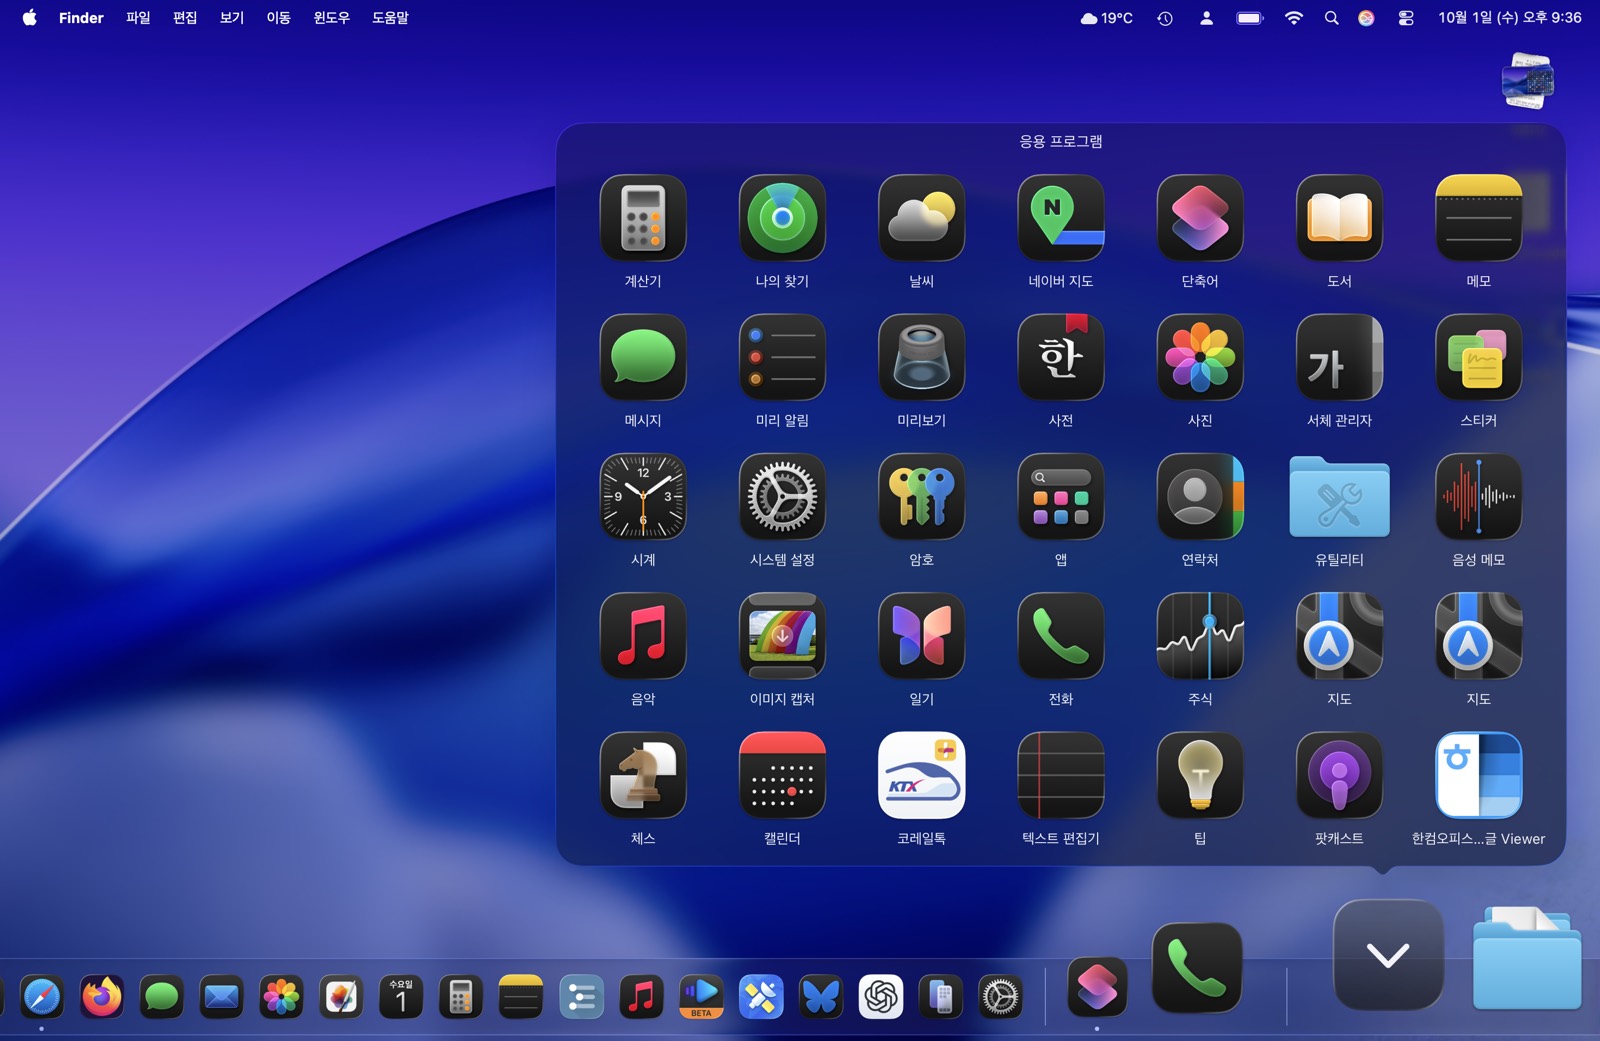1600x1041 pixels.
Task: Open the 네이버 지도 app
Action: (x=1060, y=218)
